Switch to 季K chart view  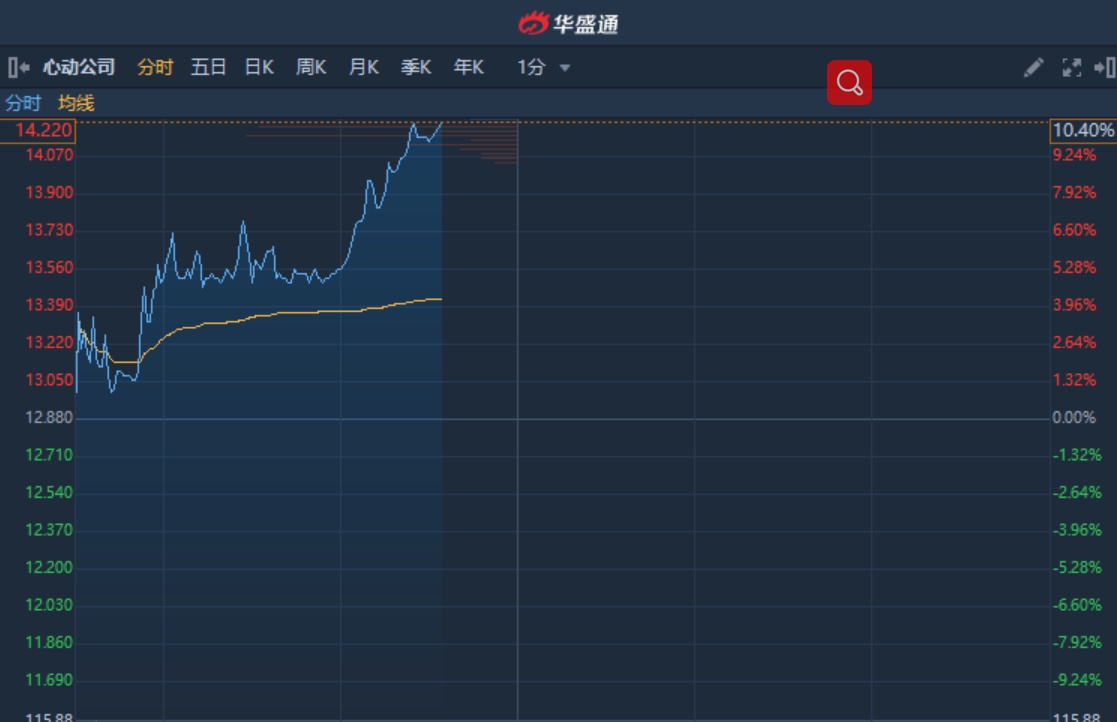416,68
